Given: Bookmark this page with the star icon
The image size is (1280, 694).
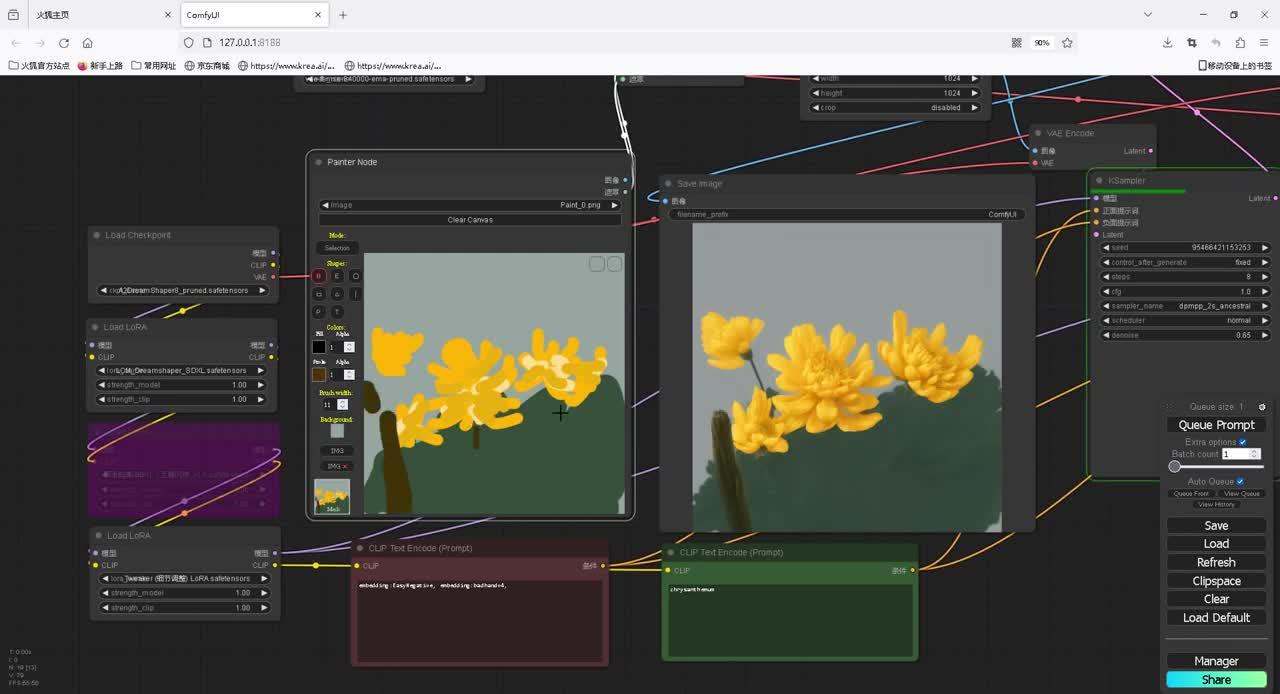Looking at the screenshot, I should point(1067,43).
